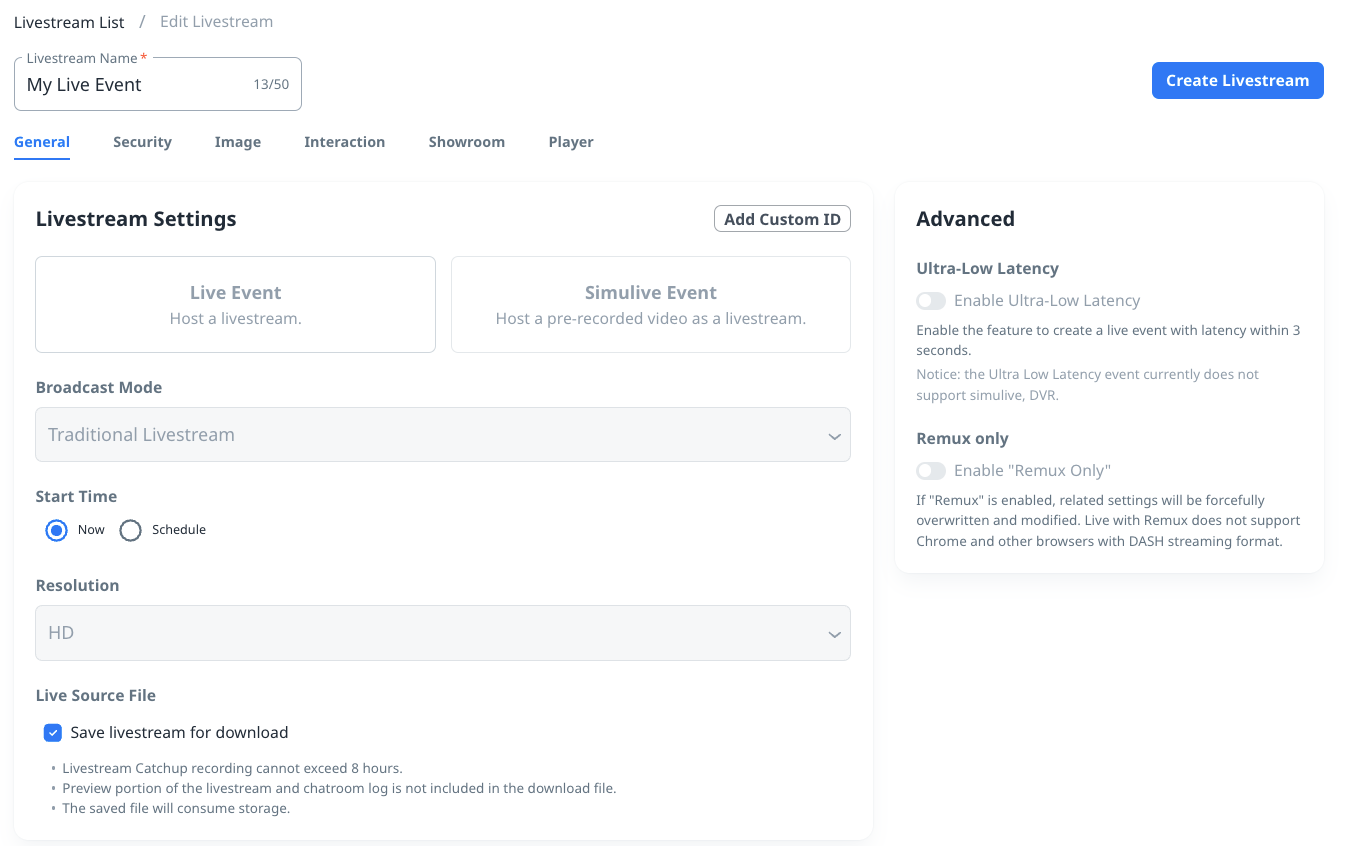Expand the HD resolution dropdown
Viewport: 1366px width, 846px height.
(442, 633)
